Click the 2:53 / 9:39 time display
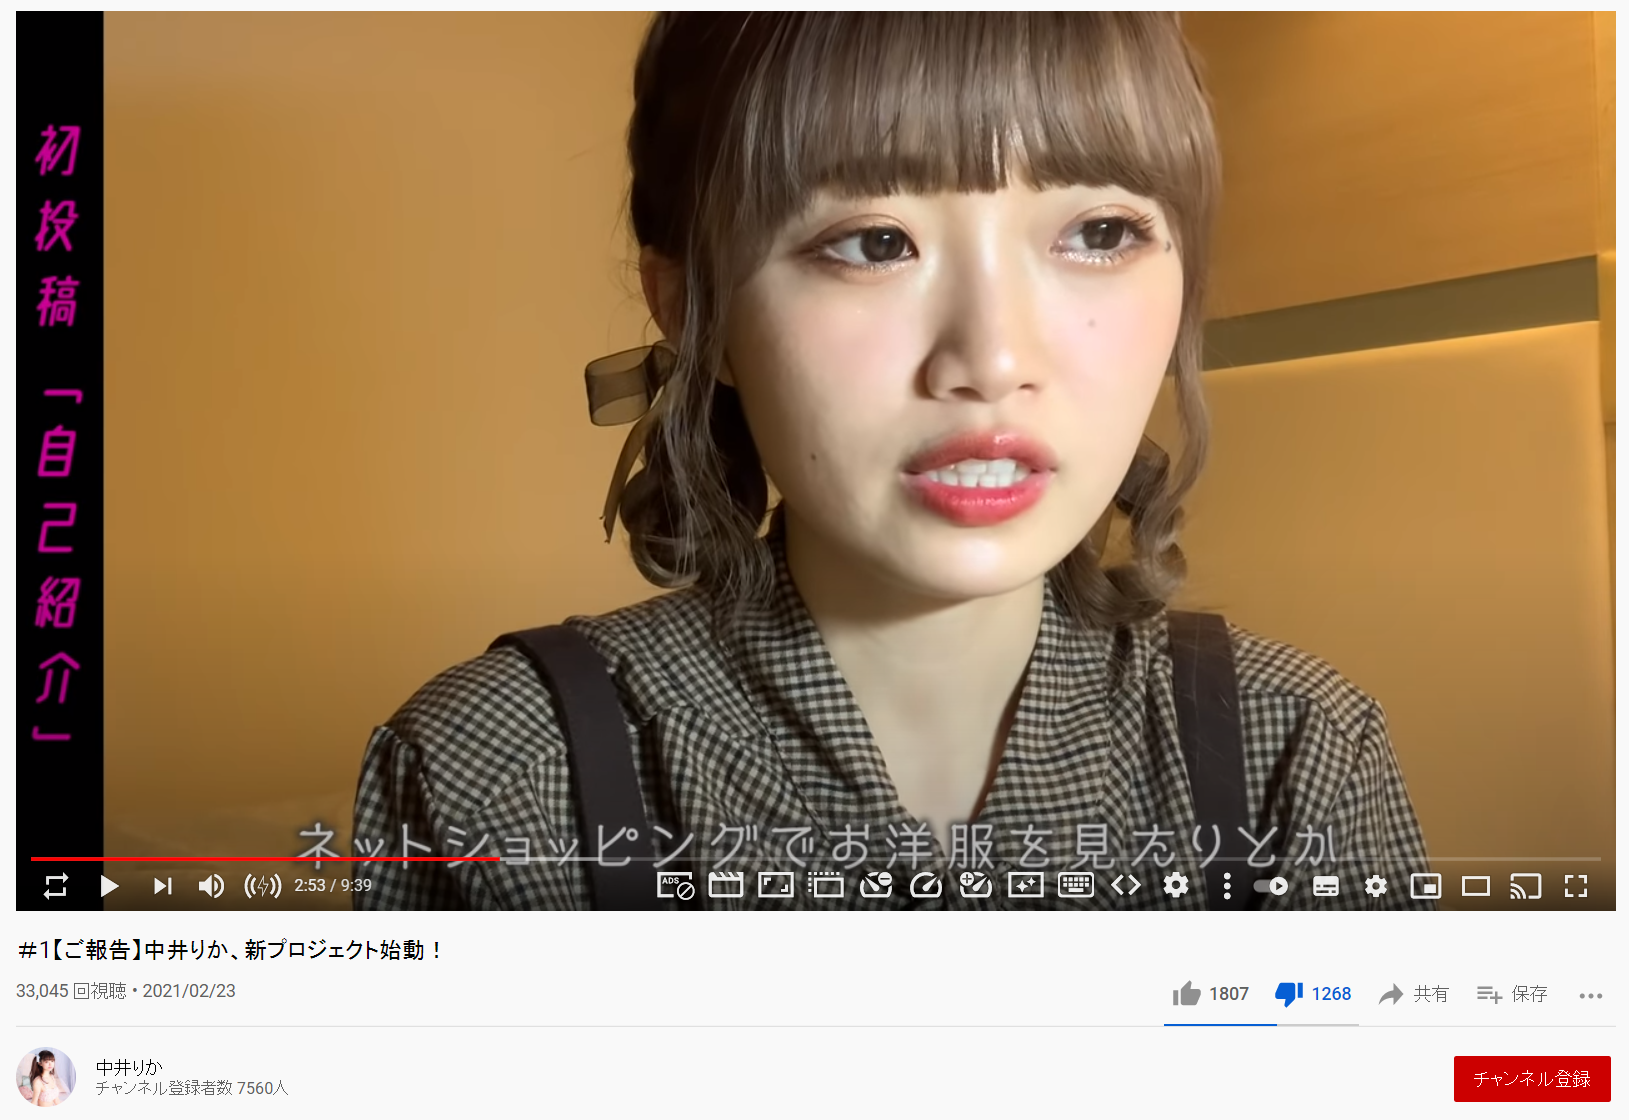The image size is (1629, 1120). pos(333,885)
